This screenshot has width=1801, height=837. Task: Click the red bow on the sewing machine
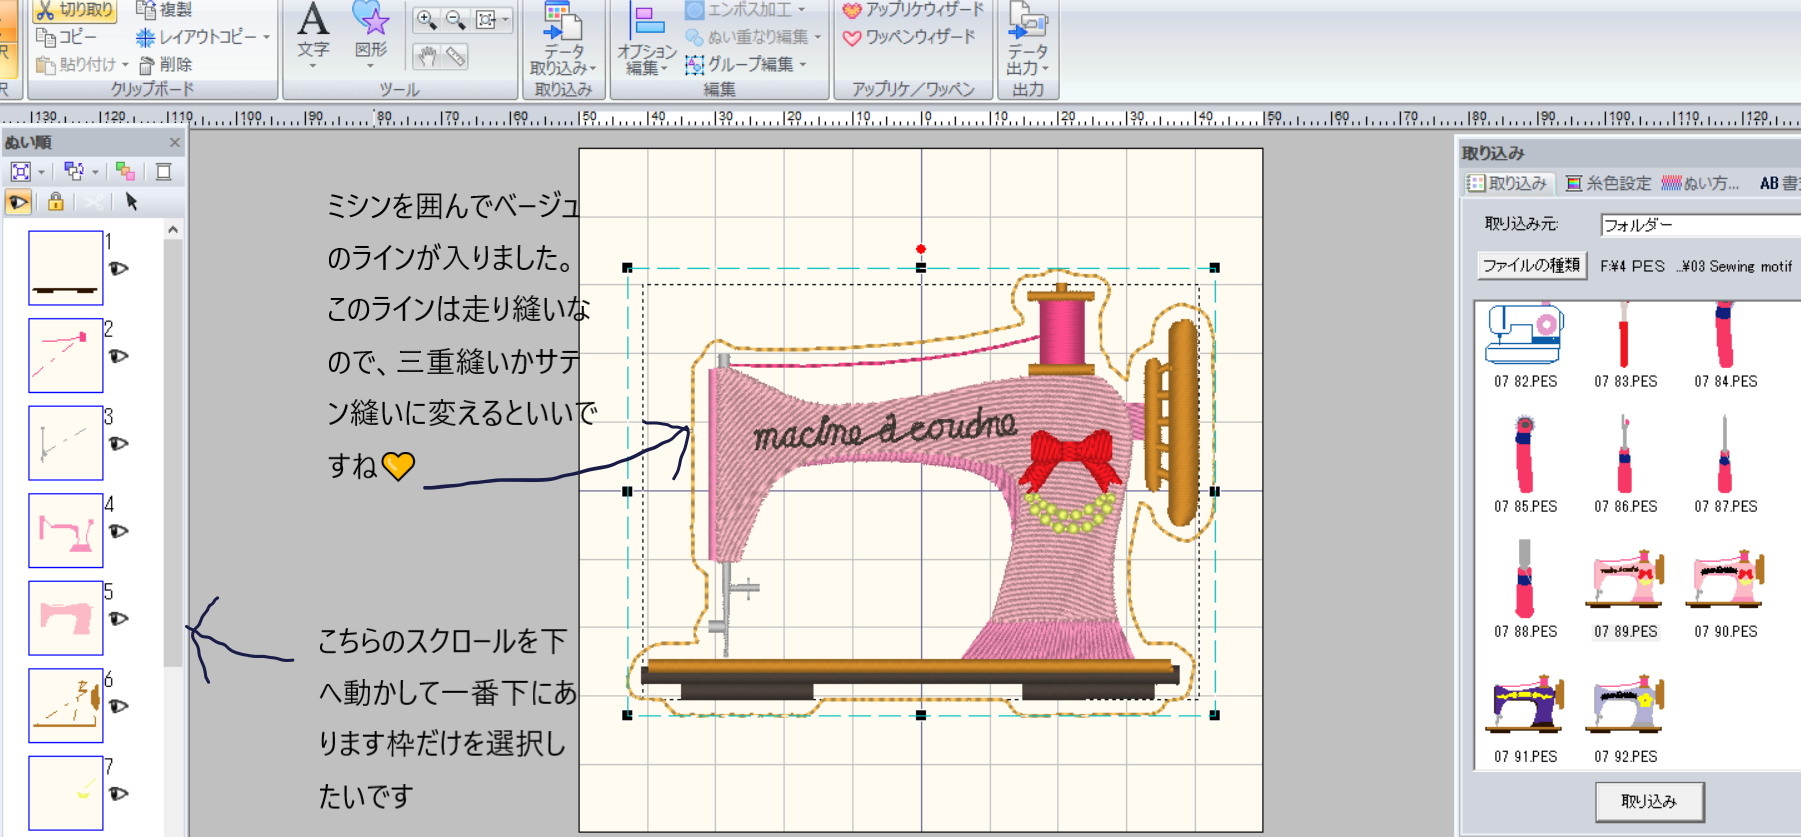pyautogui.click(x=1070, y=459)
